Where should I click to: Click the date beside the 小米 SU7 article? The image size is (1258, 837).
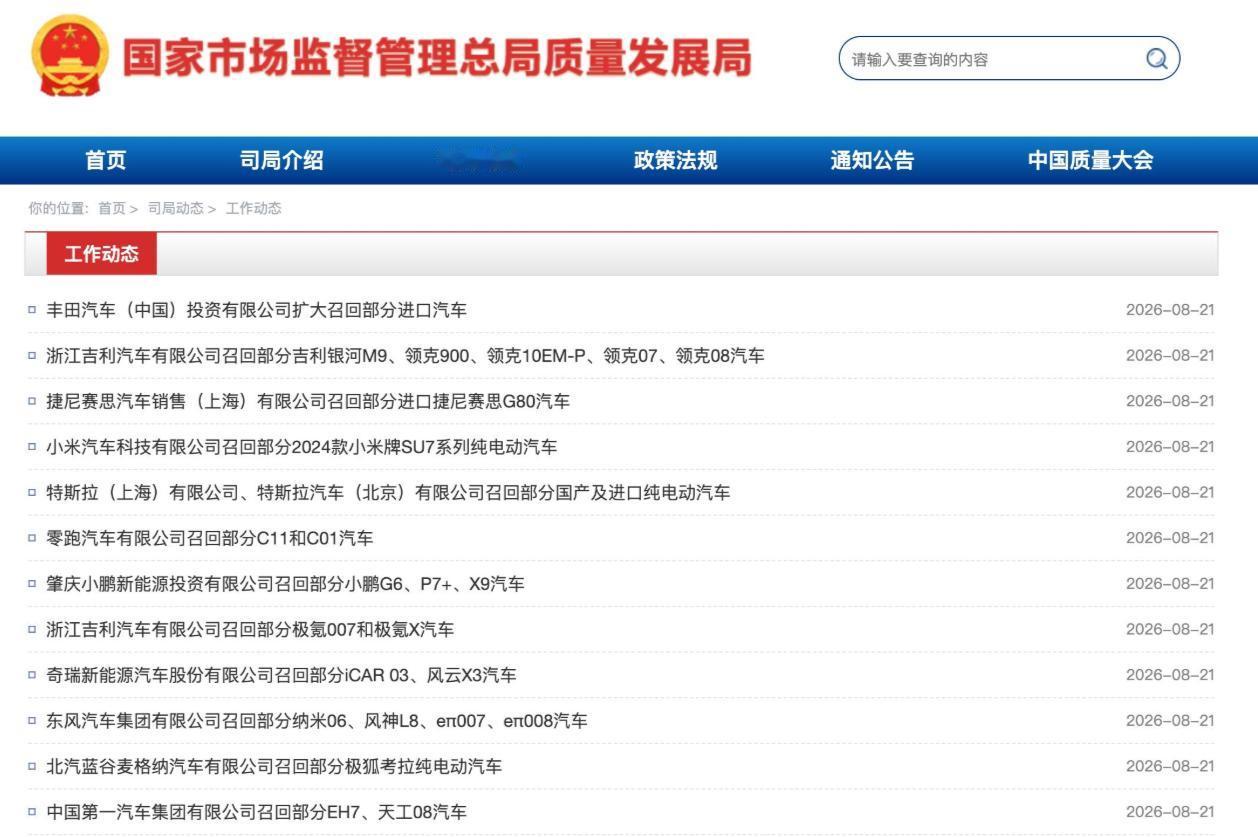pyautogui.click(x=1170, y=447)
